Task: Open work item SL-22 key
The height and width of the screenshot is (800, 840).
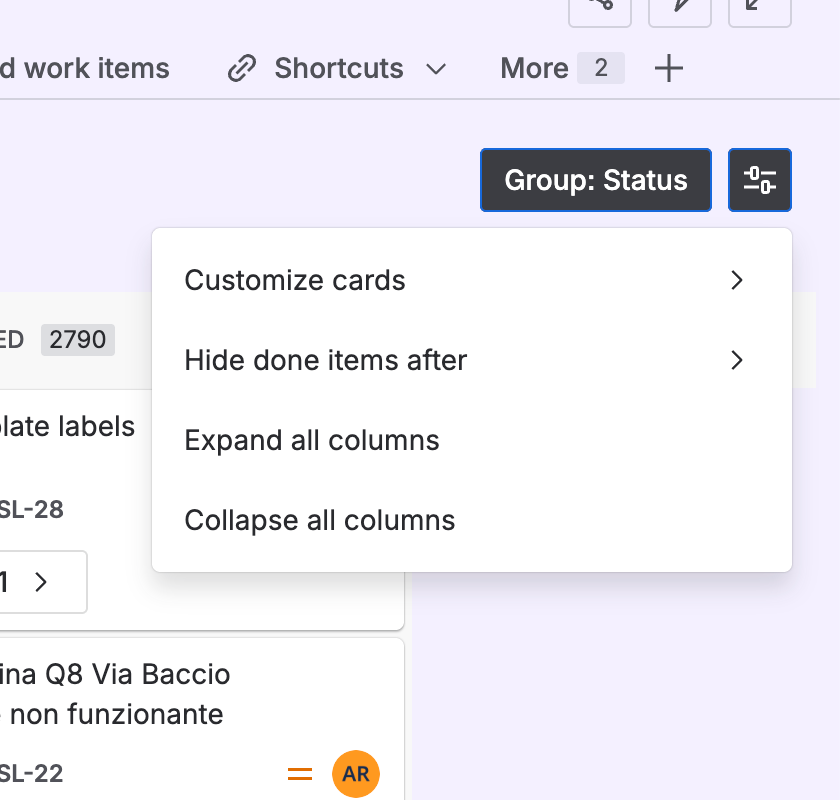Action: point(30,773)
